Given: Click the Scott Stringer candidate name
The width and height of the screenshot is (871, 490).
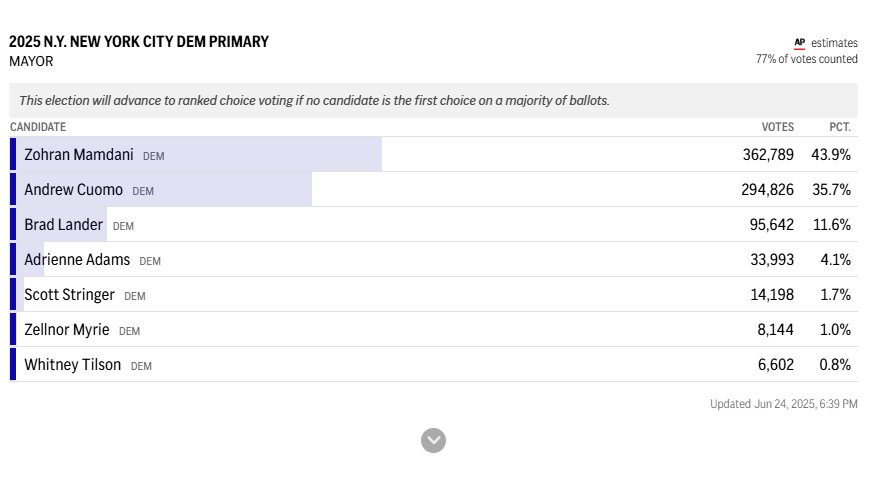Looking at the screenshot, I should pyautogui.click(x=69, y=295).
